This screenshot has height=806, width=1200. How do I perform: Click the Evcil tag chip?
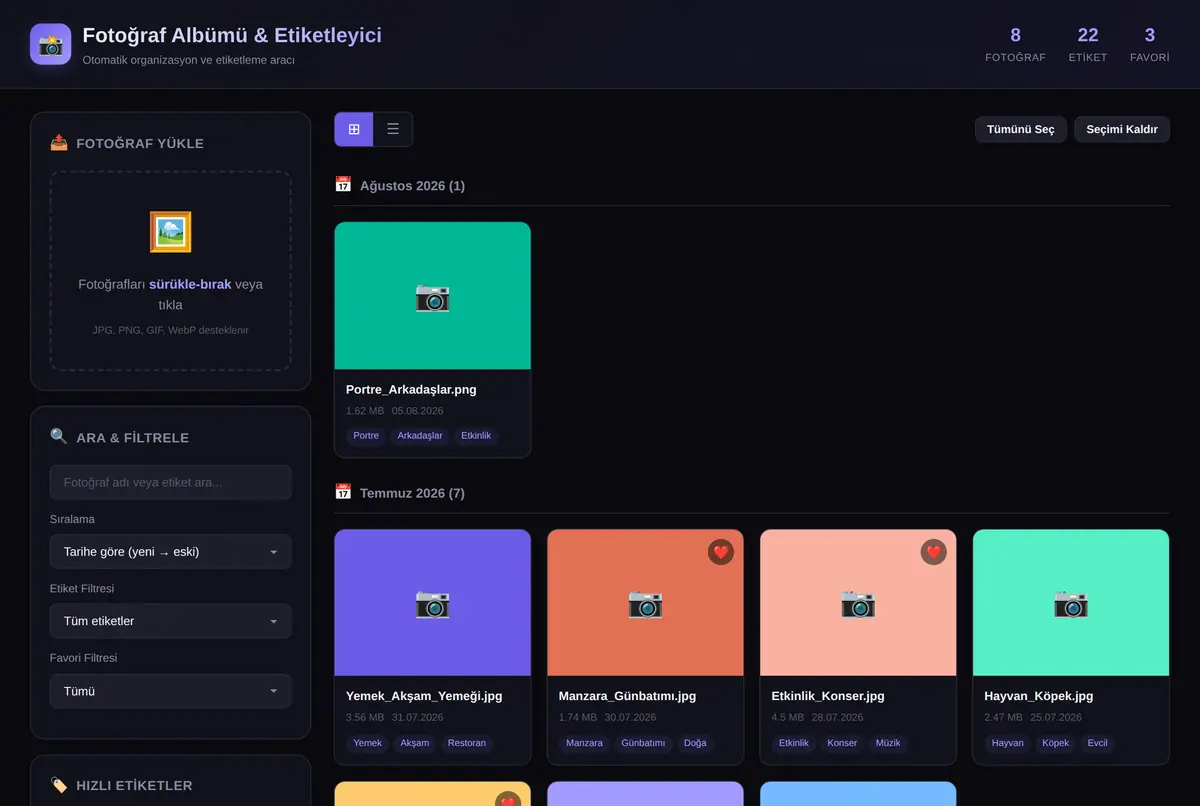point(1098,743)
